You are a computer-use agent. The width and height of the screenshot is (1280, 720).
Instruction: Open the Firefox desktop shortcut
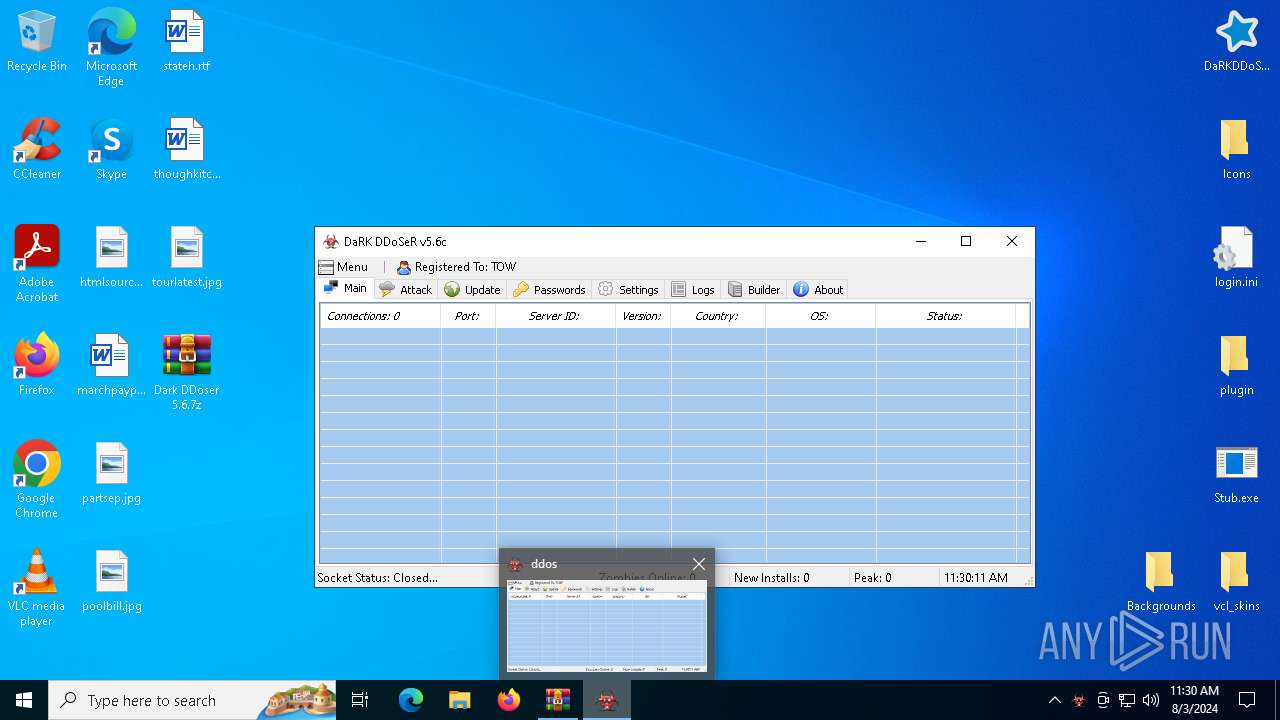pyautogui.click(x=37, y=366)
